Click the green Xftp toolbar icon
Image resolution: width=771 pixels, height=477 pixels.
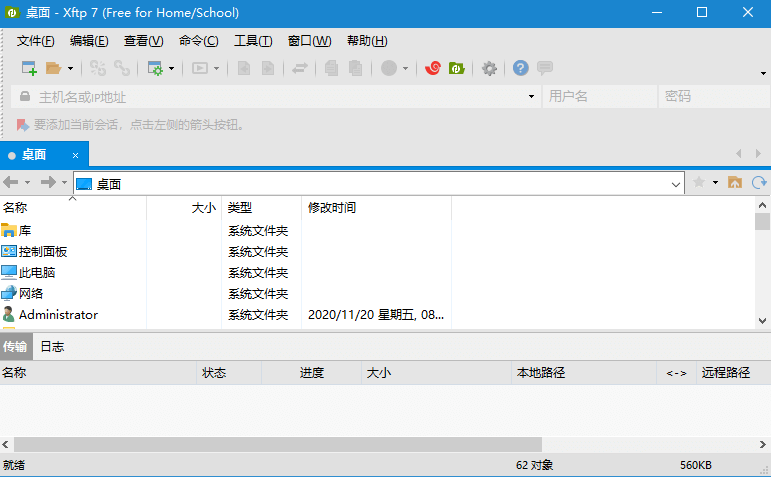[456, 68]
